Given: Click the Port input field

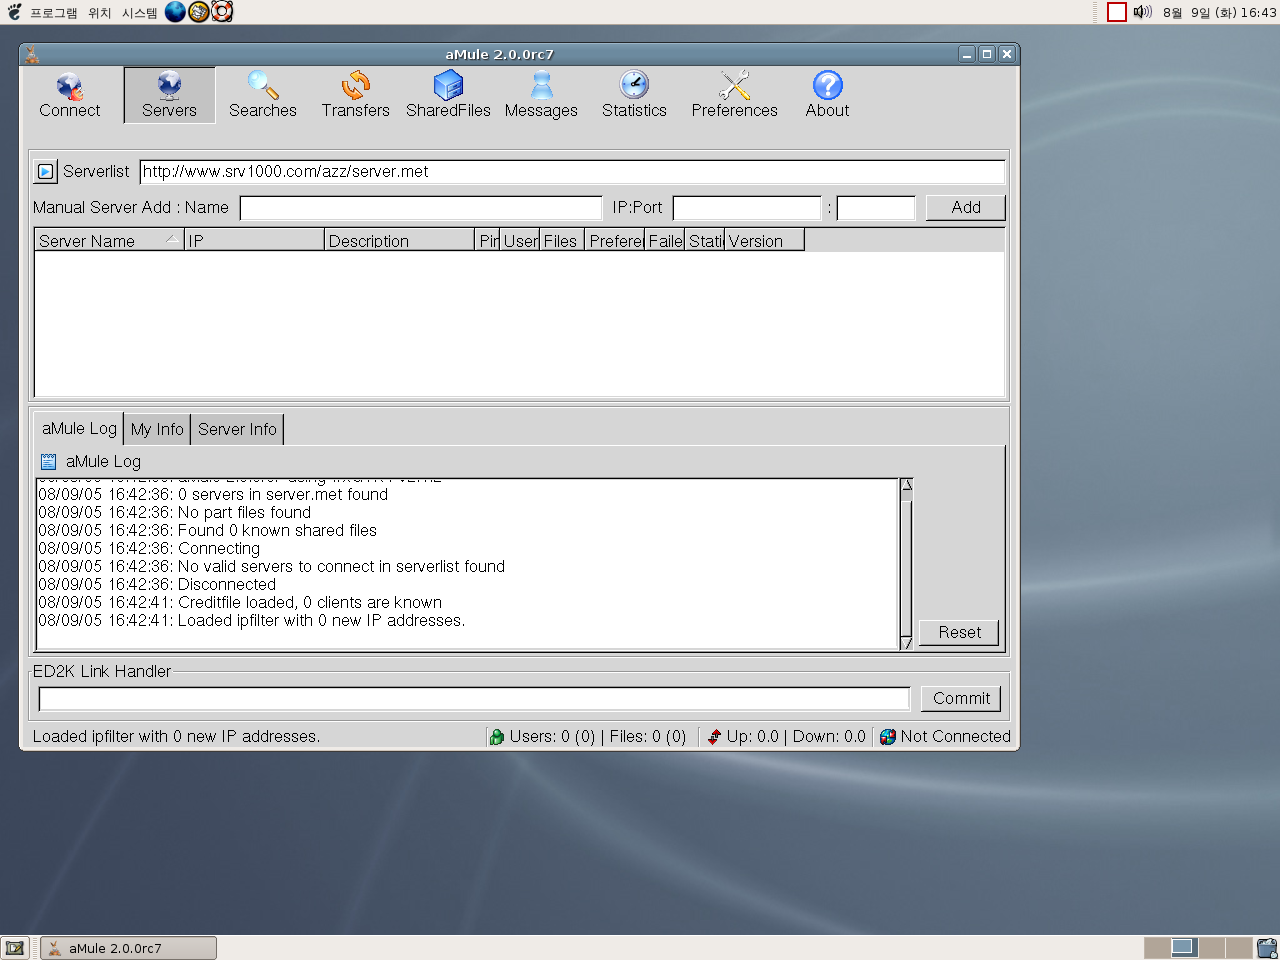Looking at the screenshot, I should click(x=876, y=208).
